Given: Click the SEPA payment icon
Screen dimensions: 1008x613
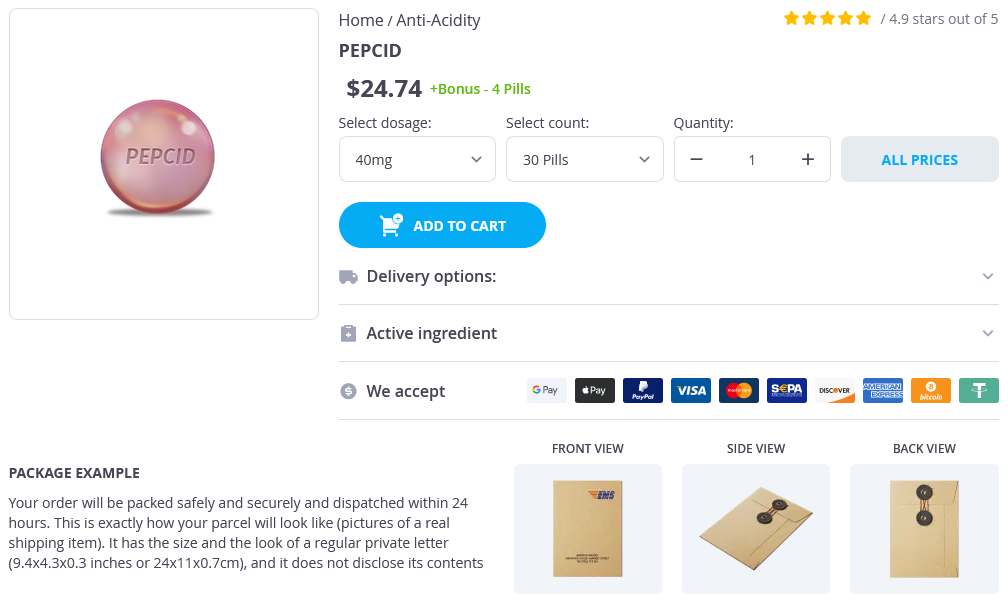Looking at the screenshot, I should 787,391.
